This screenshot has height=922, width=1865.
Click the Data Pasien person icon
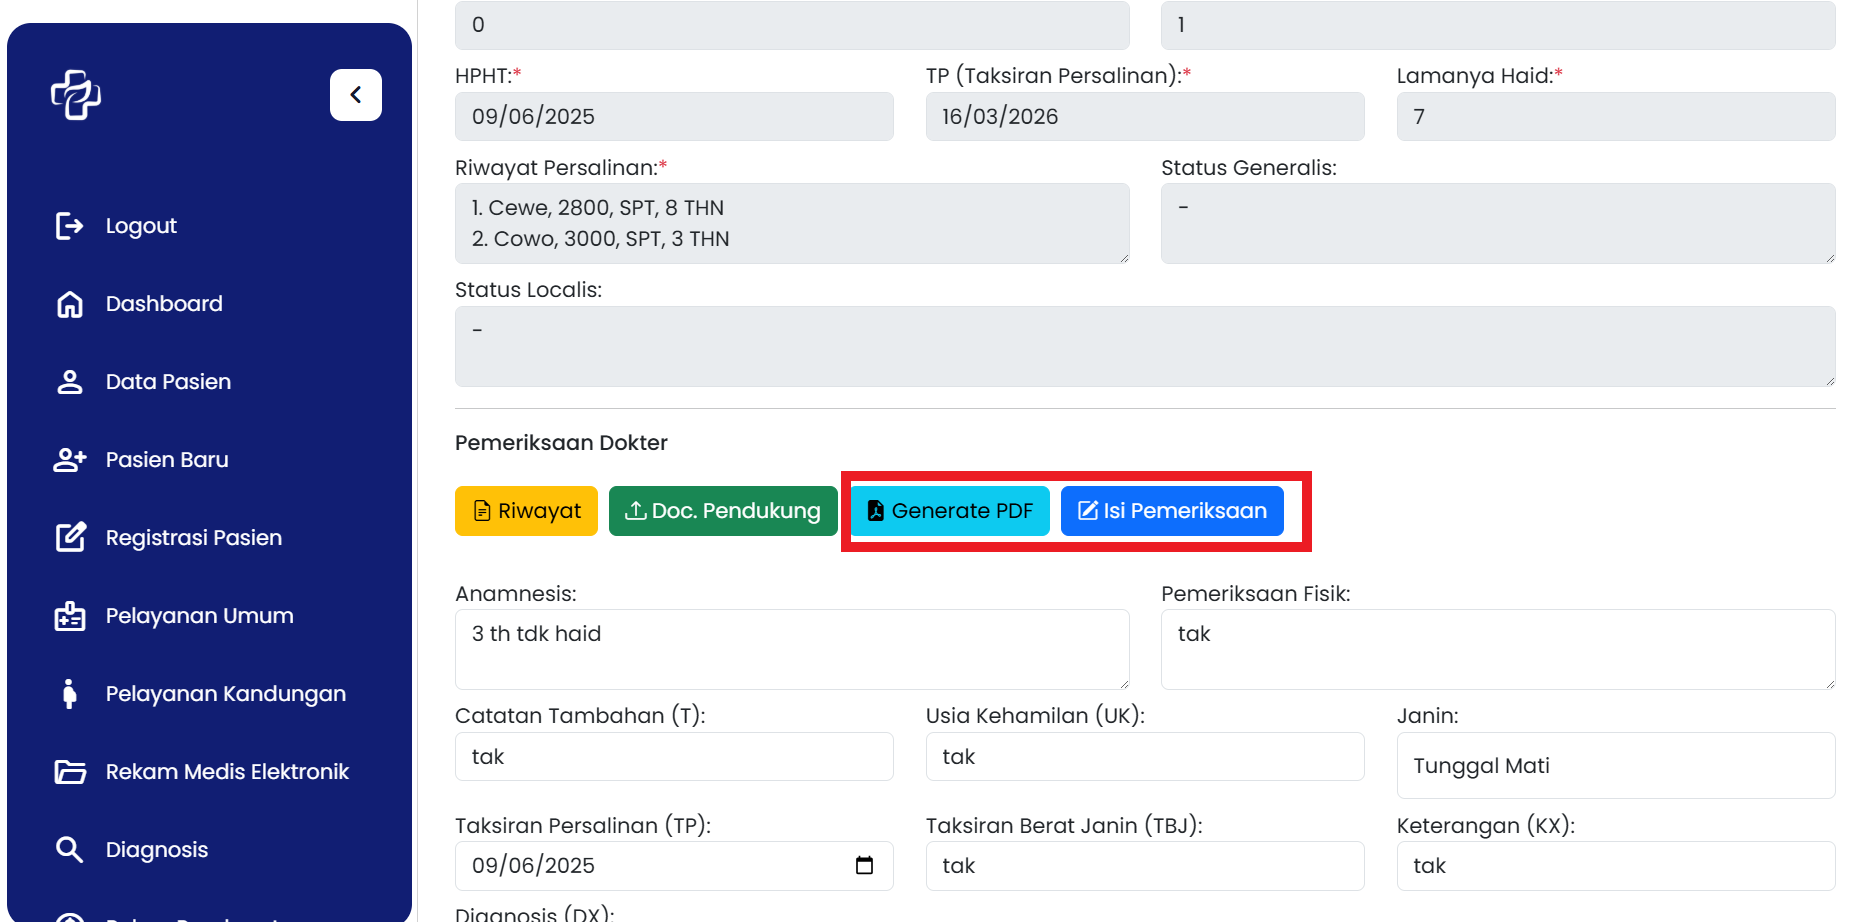tap(69, 382)
